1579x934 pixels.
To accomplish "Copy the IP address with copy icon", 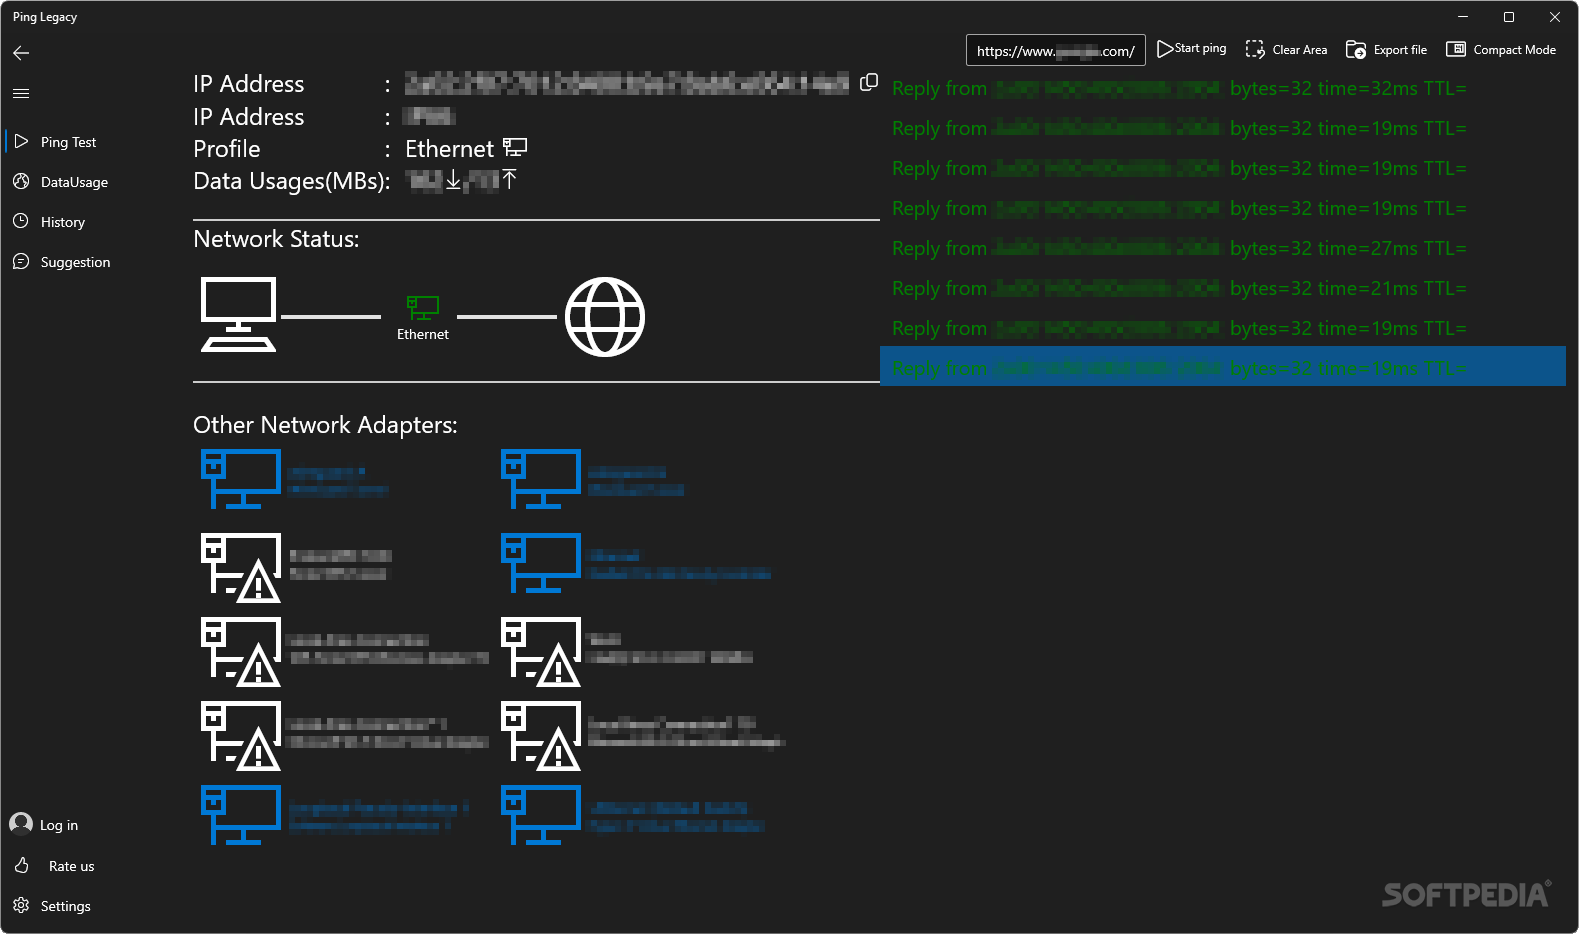I will (x=869, y=82).
